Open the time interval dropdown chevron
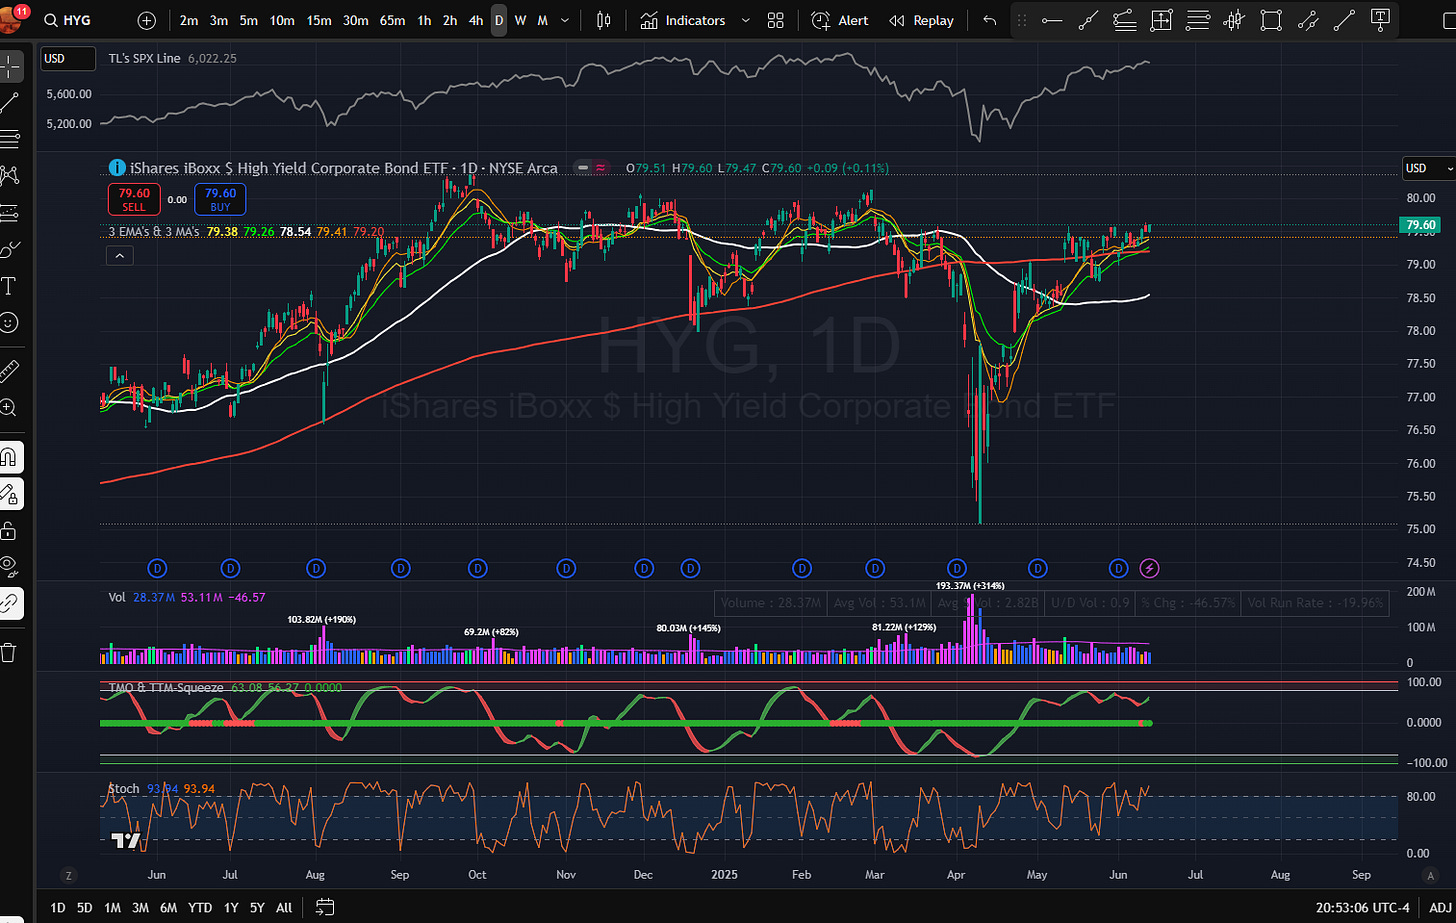The height and width of the screenshot is (923, 1456). click(x=566, y=20)
